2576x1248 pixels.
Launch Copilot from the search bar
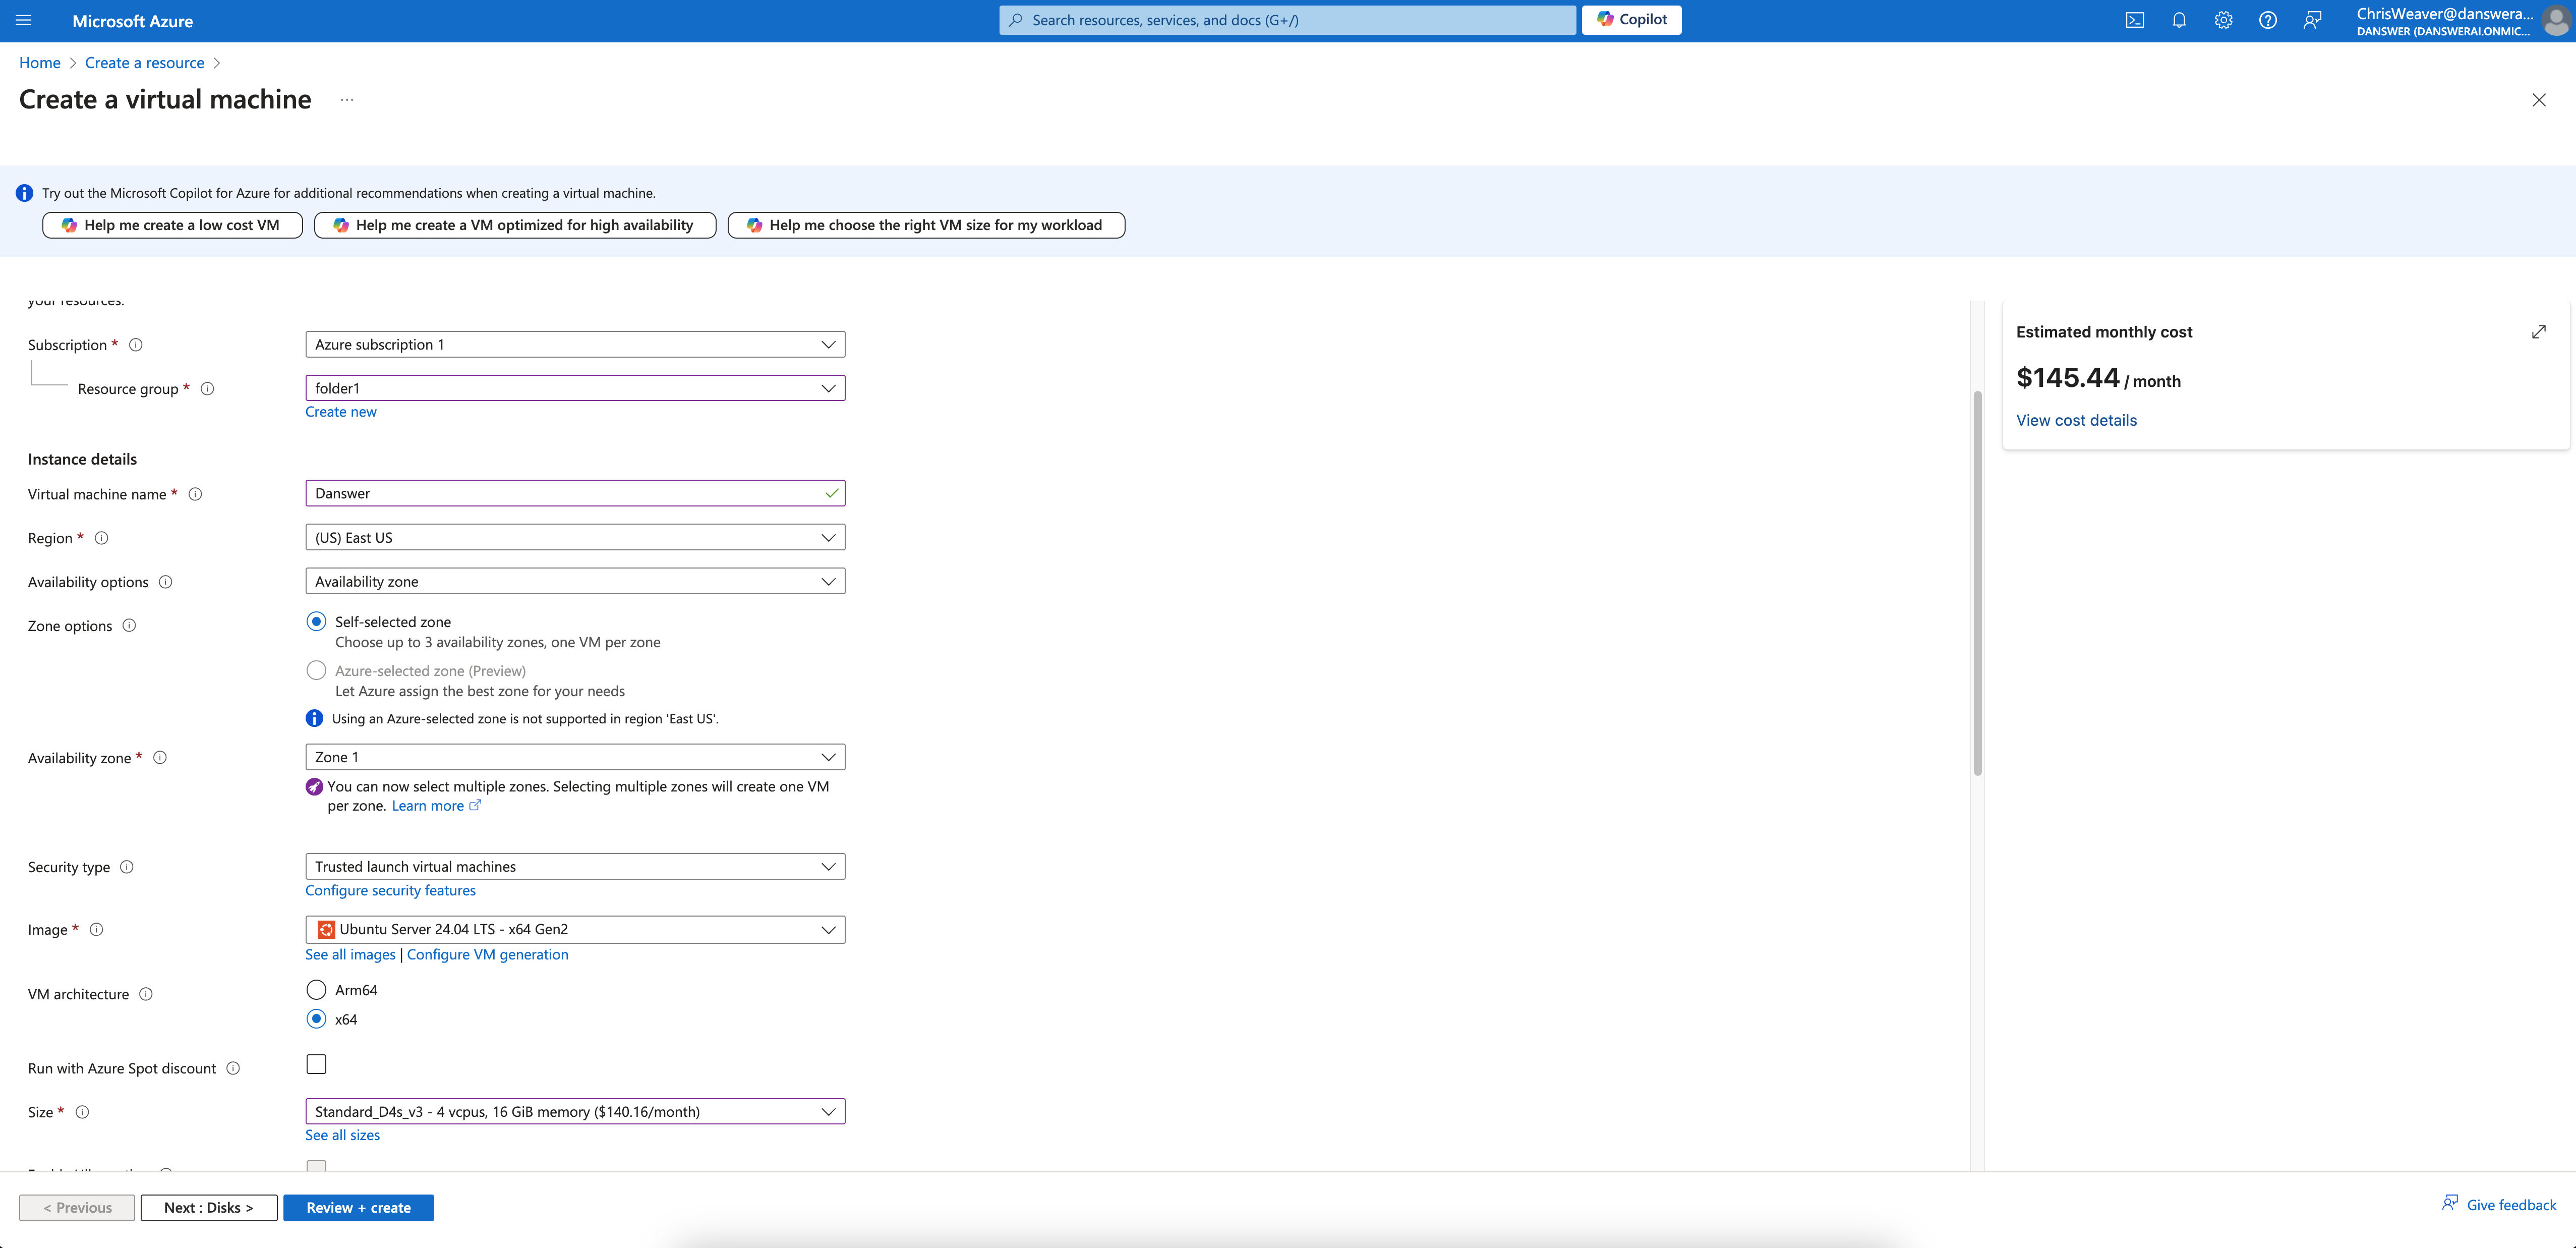(1631, 20)
